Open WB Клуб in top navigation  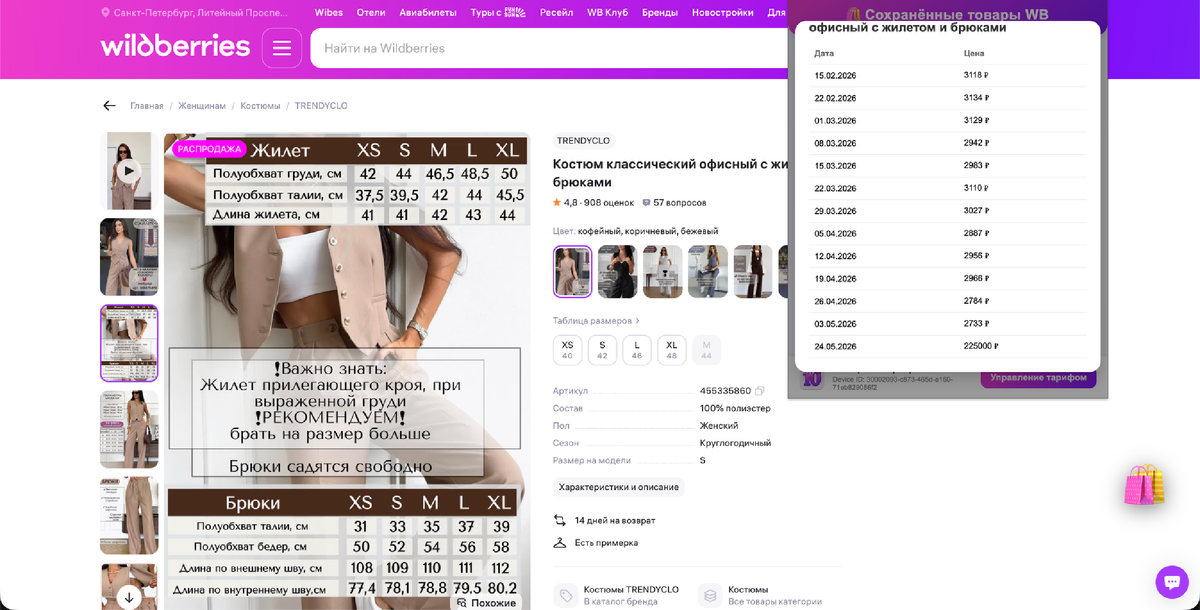tap(606, 13)
